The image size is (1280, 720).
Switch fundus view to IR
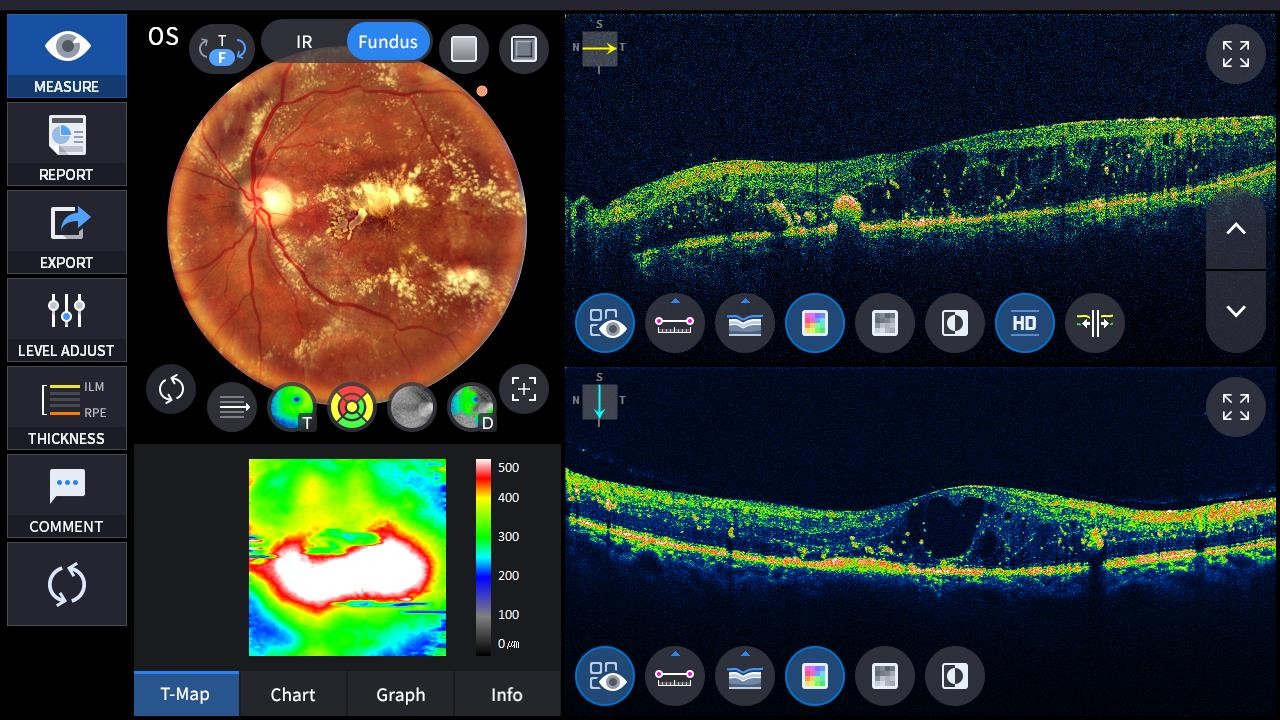pos(304,42)
